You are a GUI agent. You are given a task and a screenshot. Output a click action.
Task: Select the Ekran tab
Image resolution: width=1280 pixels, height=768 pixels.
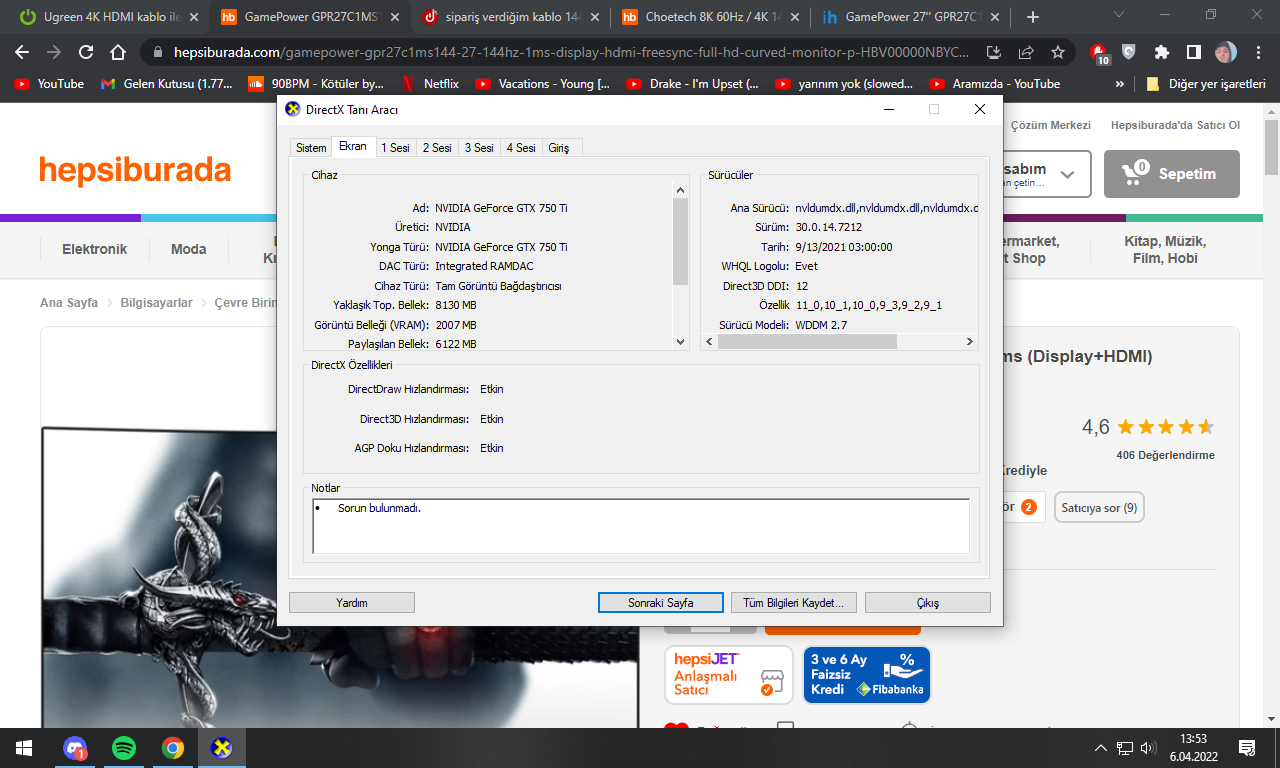(353, 147)
